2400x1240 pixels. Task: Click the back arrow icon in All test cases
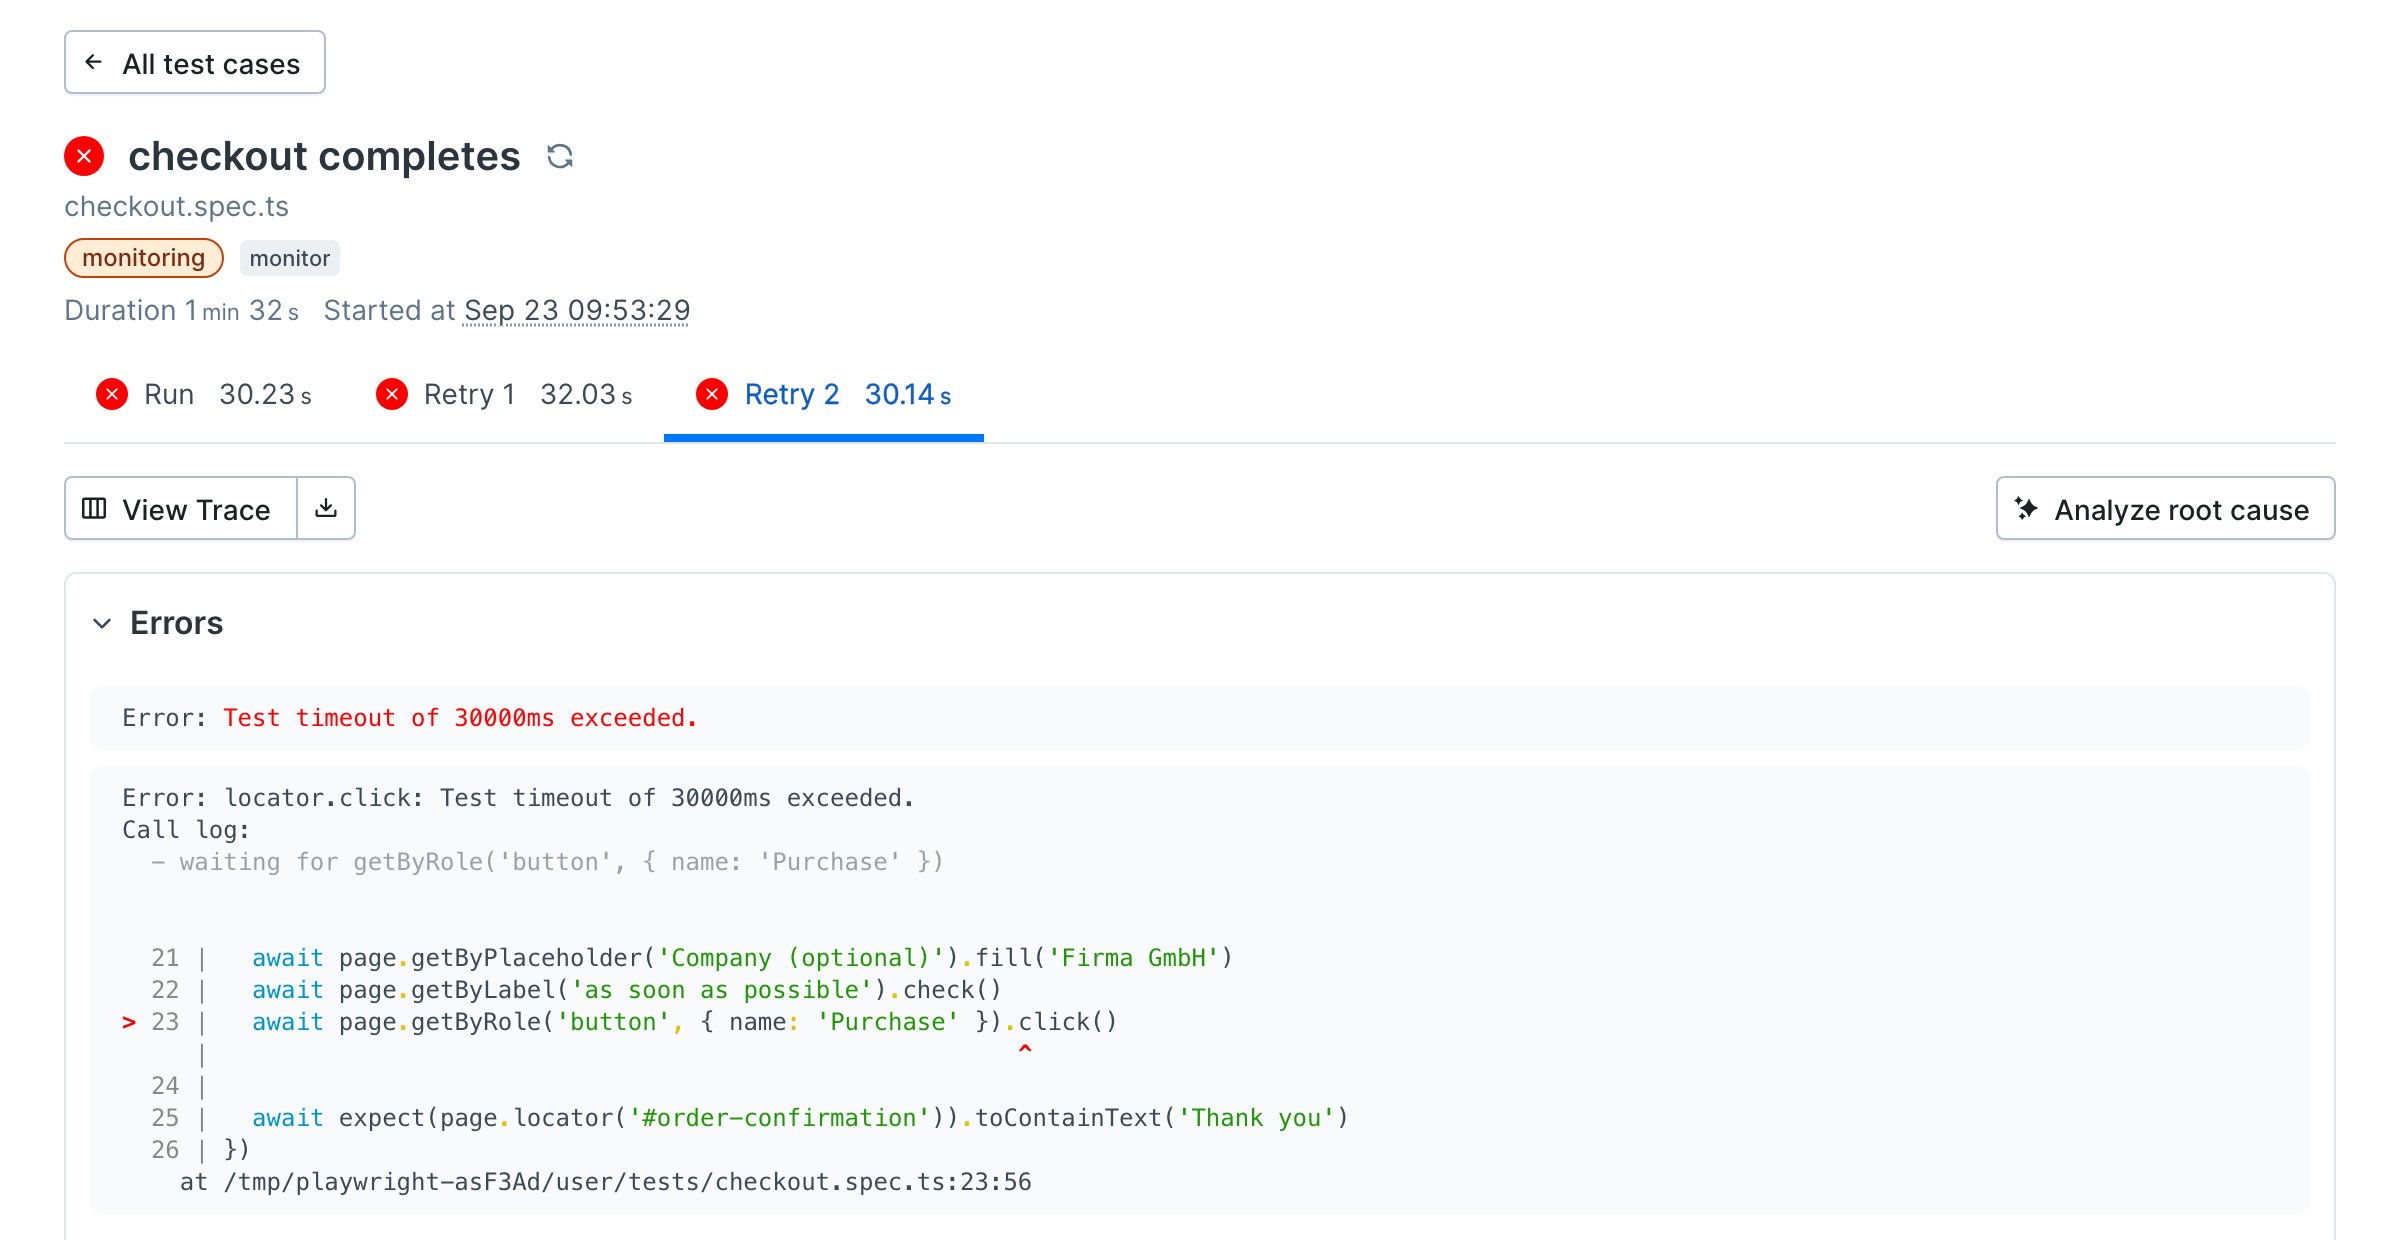point(94,62)
